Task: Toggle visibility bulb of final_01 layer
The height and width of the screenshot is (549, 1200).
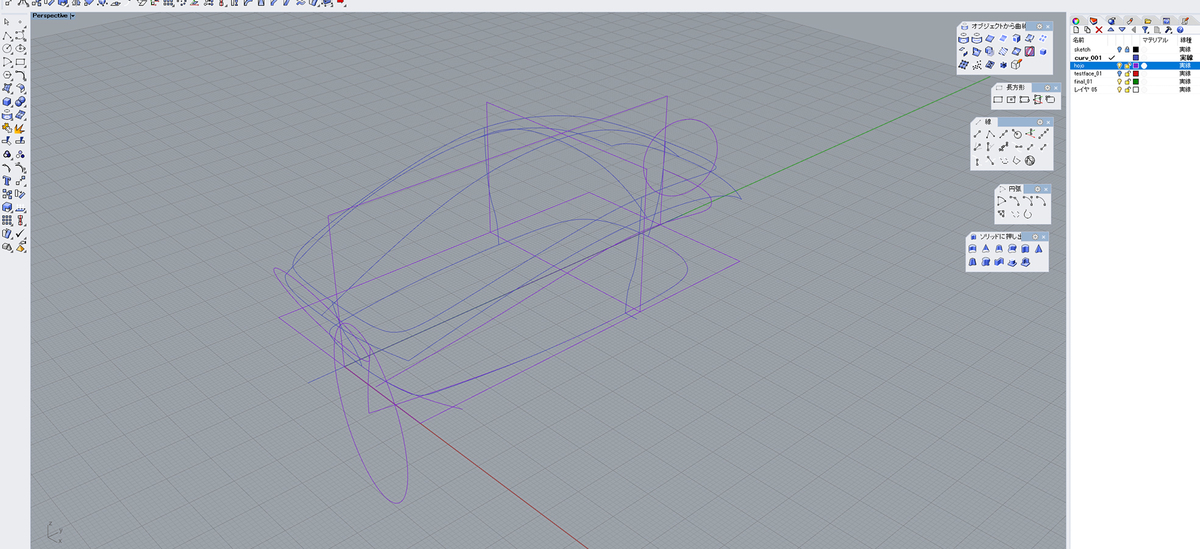Action: pyautogui.click(x=1119, y=81)
